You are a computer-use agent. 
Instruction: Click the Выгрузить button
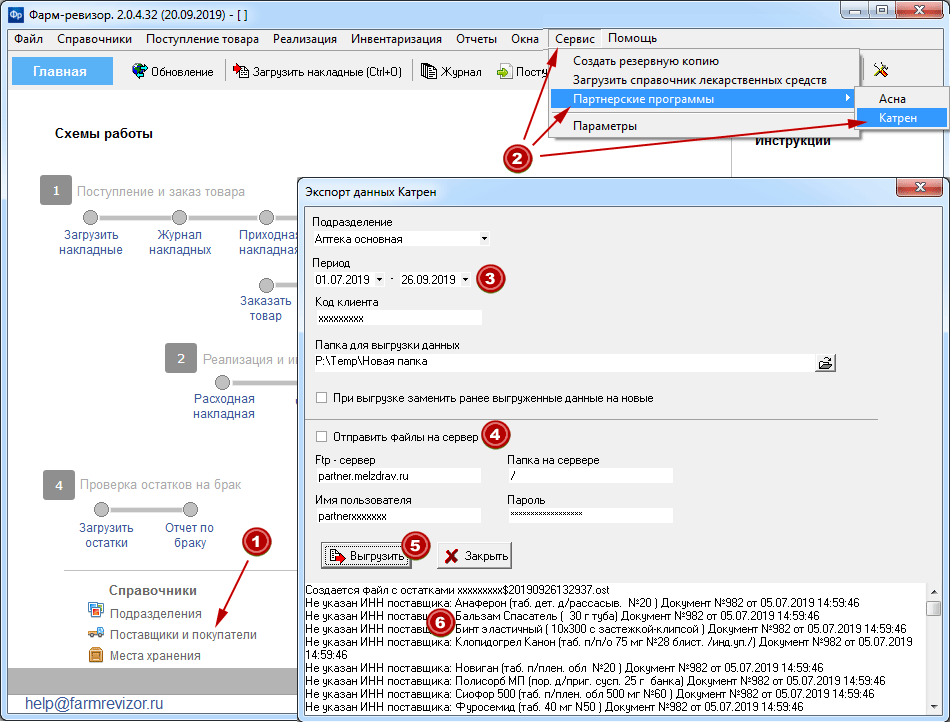(366, 555)
